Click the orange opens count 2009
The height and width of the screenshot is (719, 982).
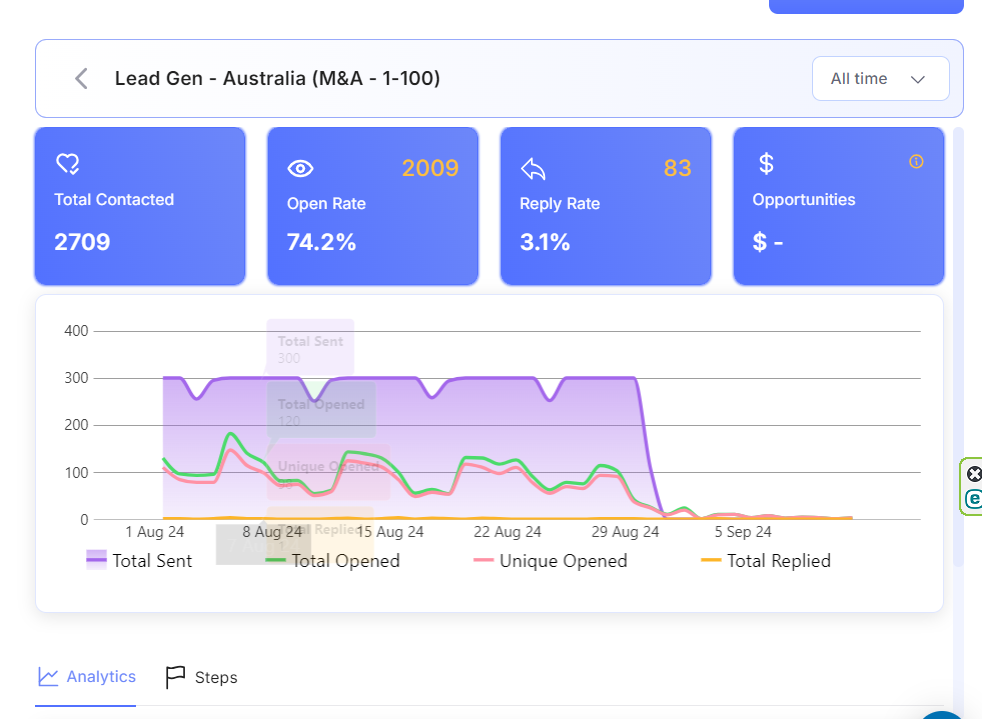point(430,168)
